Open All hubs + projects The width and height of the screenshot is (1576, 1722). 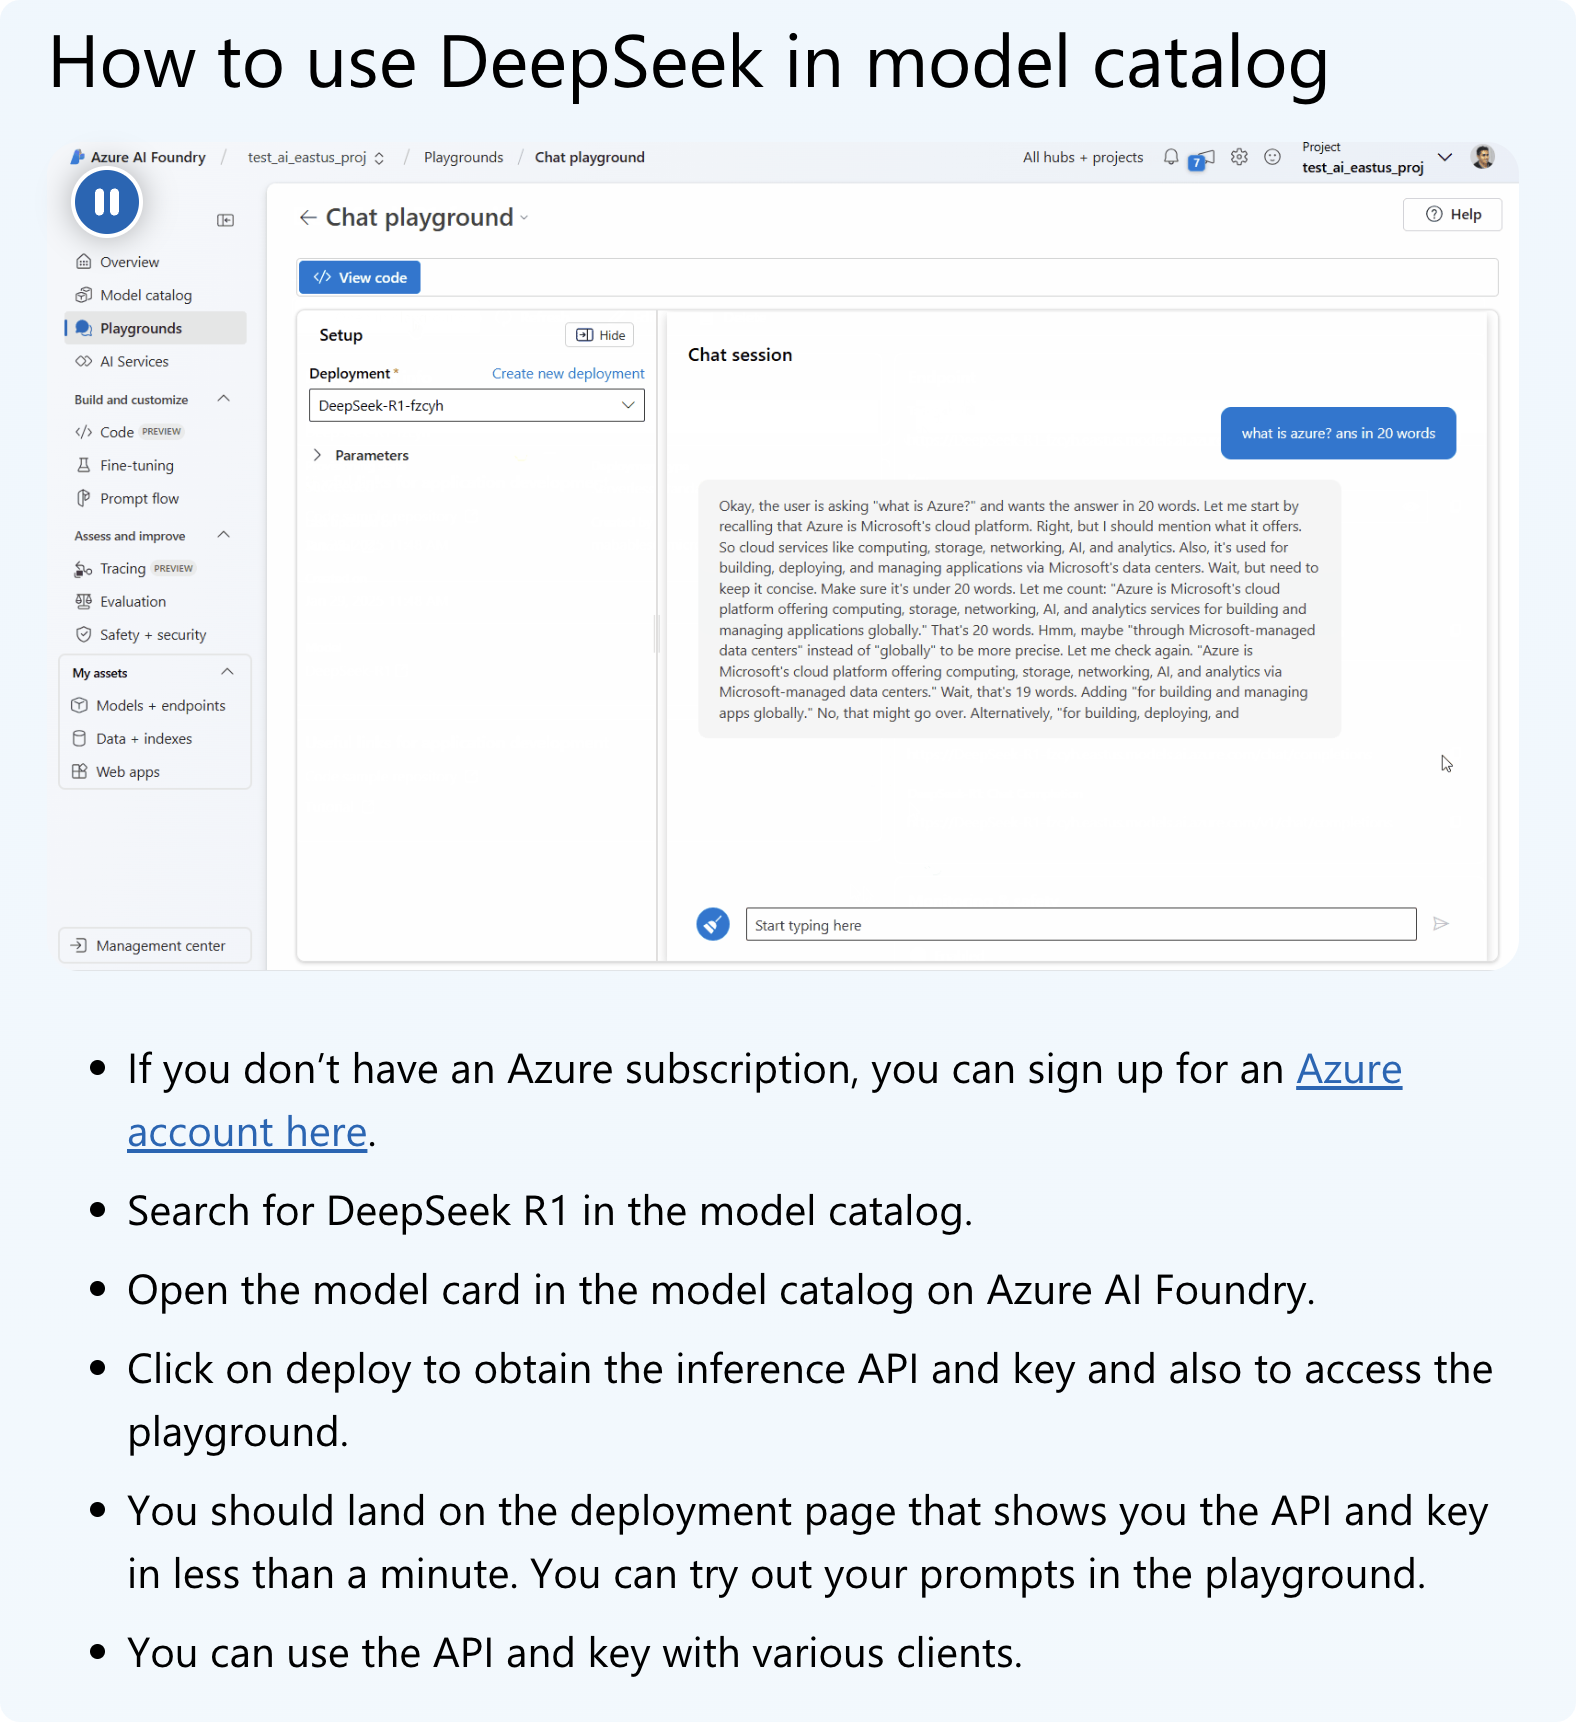[1082, 157]
